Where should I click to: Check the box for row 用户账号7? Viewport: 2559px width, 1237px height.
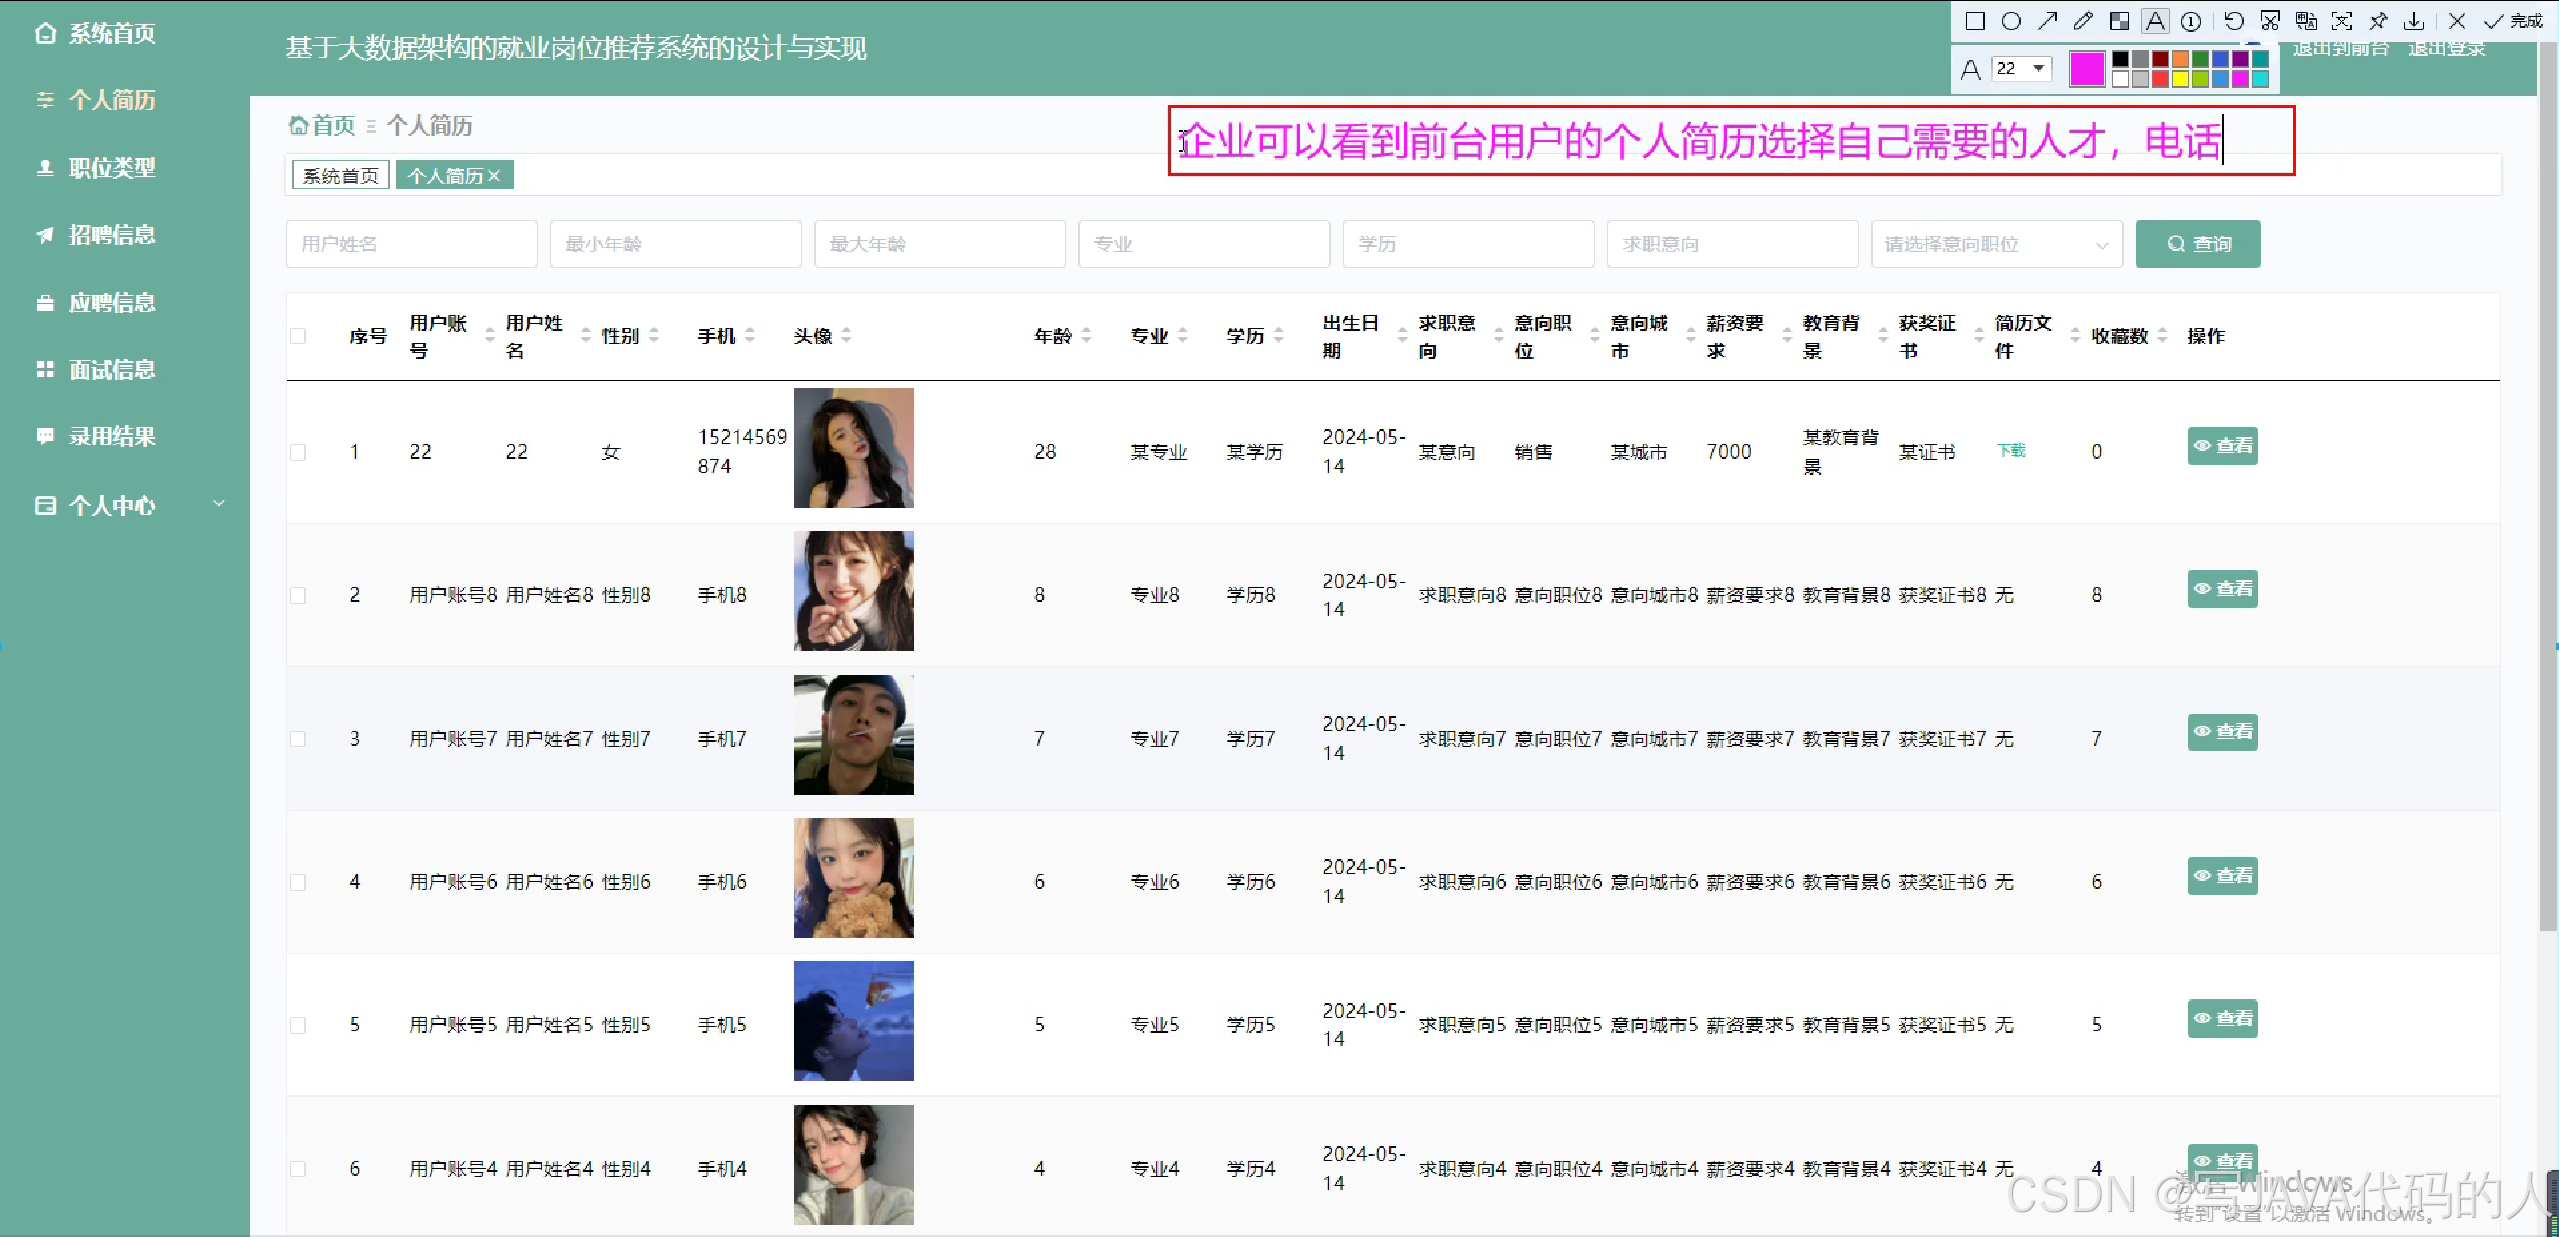click(x=298, y=739)
